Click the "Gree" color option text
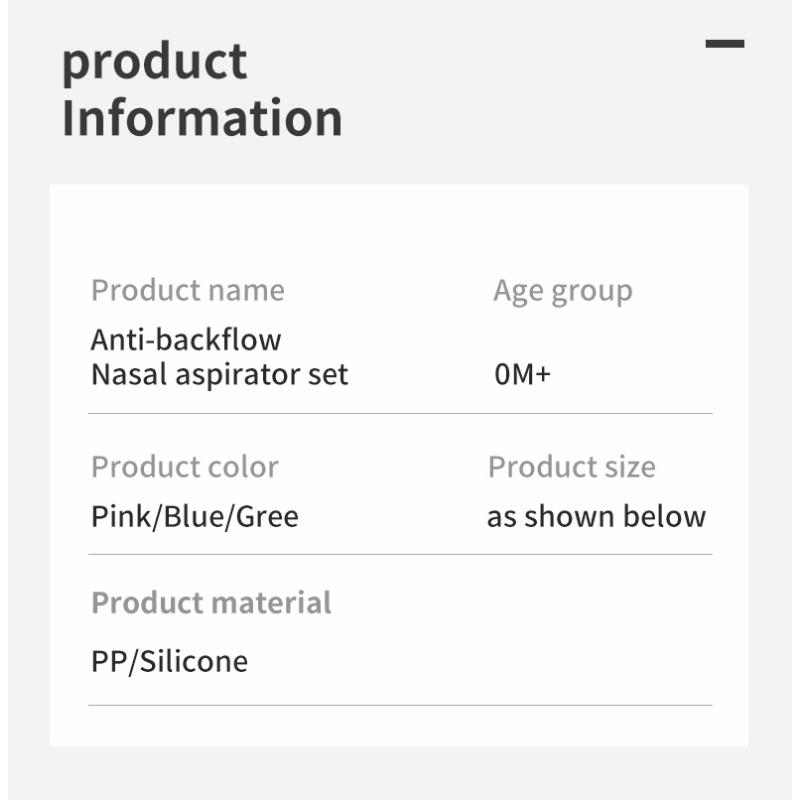The height and width of the screenshot is (800, 800). 267,517
